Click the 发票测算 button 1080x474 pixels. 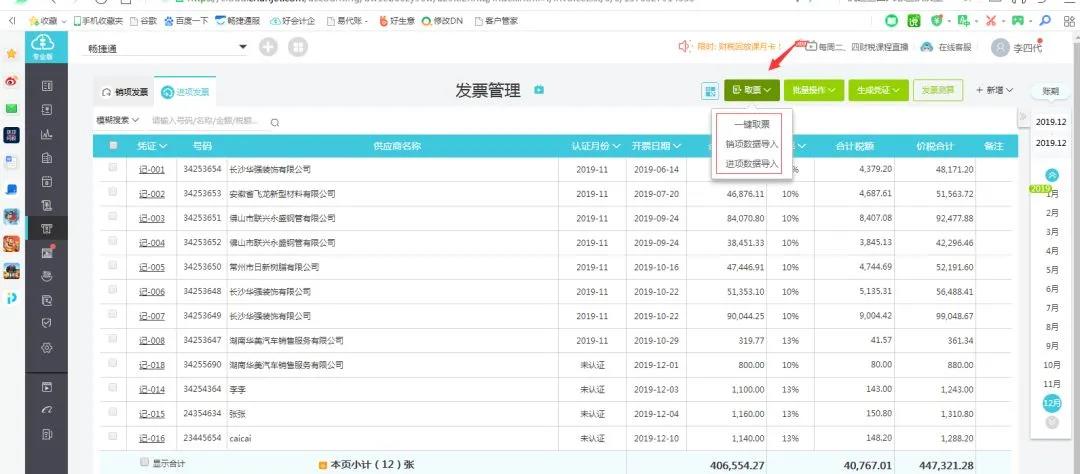[x=938, y=91]
